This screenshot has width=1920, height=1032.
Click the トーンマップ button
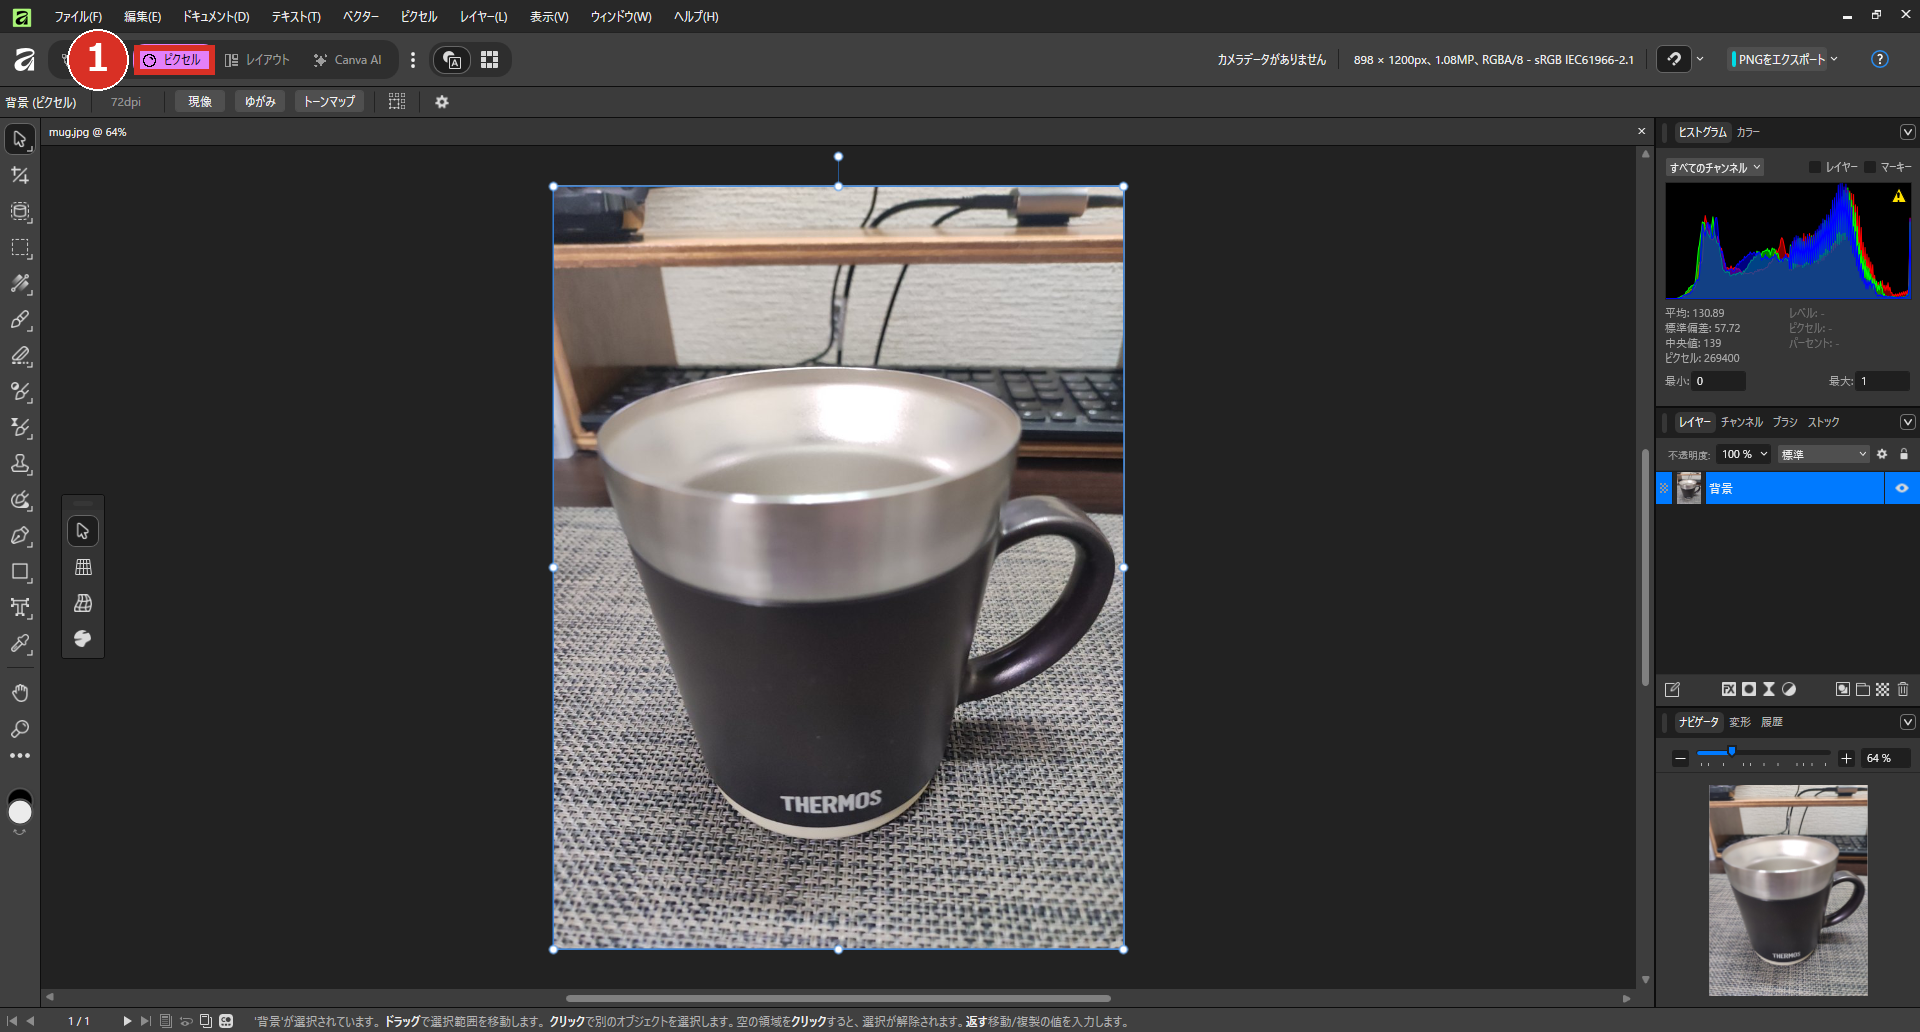click(x=329, y=102)
